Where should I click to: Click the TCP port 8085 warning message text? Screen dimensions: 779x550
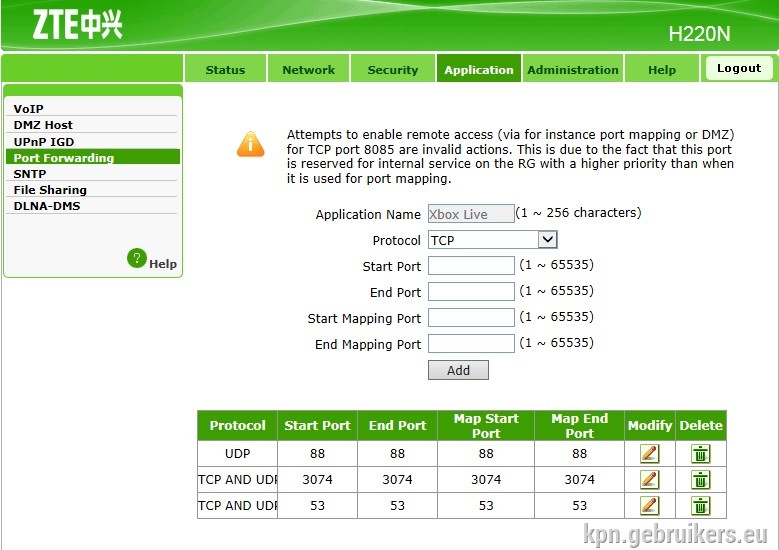pos(510,157)
